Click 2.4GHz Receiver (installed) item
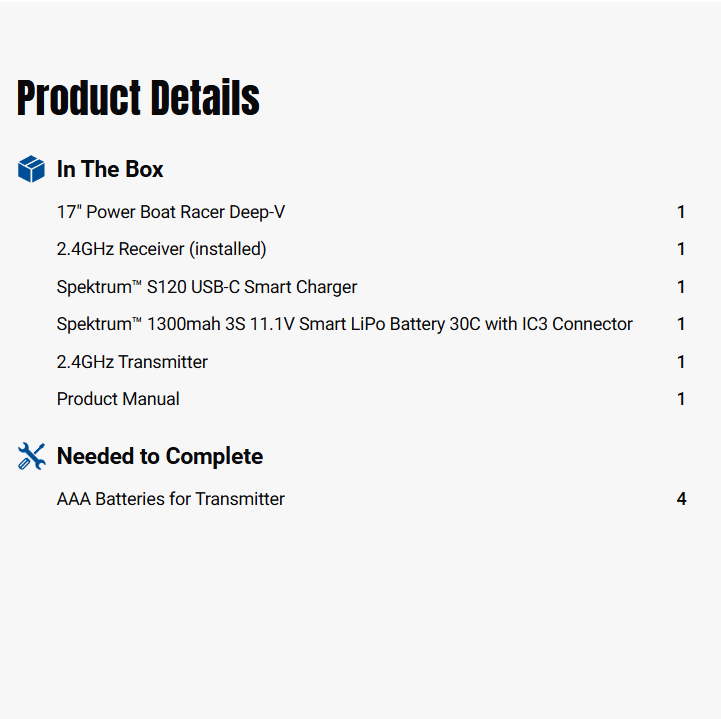721x719 pixels. coord(162,249)
